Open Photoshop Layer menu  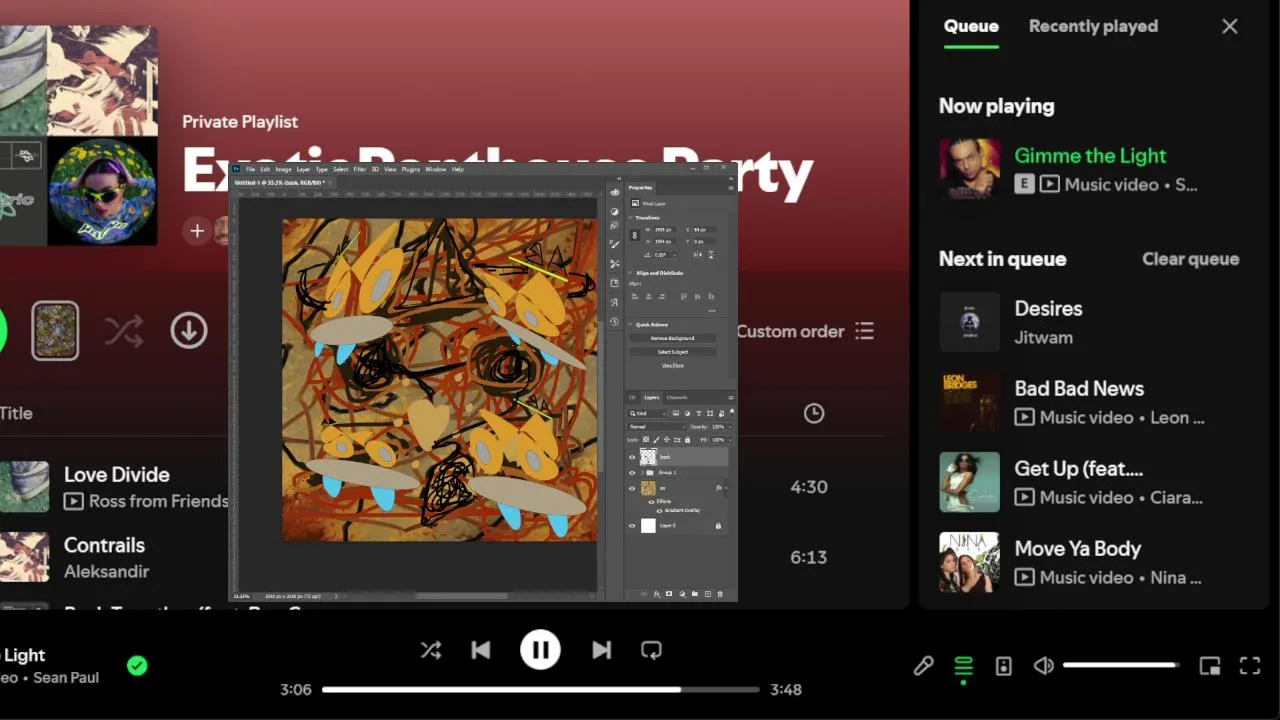coord(302,169)
